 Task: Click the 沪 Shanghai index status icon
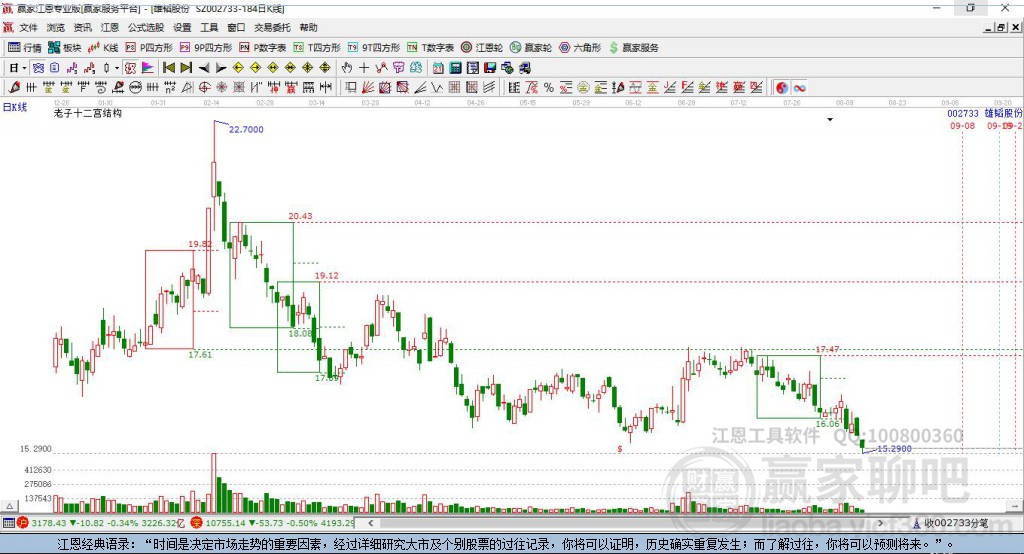pos(23,523)
